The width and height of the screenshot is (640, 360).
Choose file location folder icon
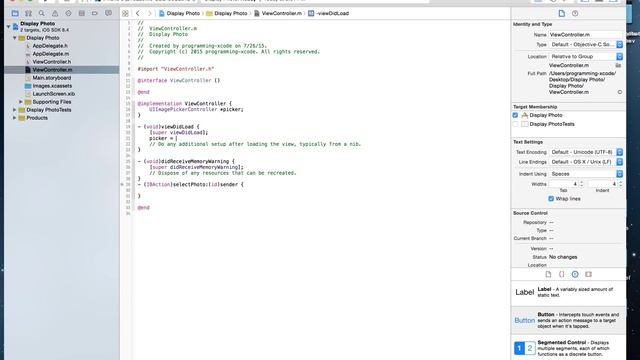click(x=618, y=65)
